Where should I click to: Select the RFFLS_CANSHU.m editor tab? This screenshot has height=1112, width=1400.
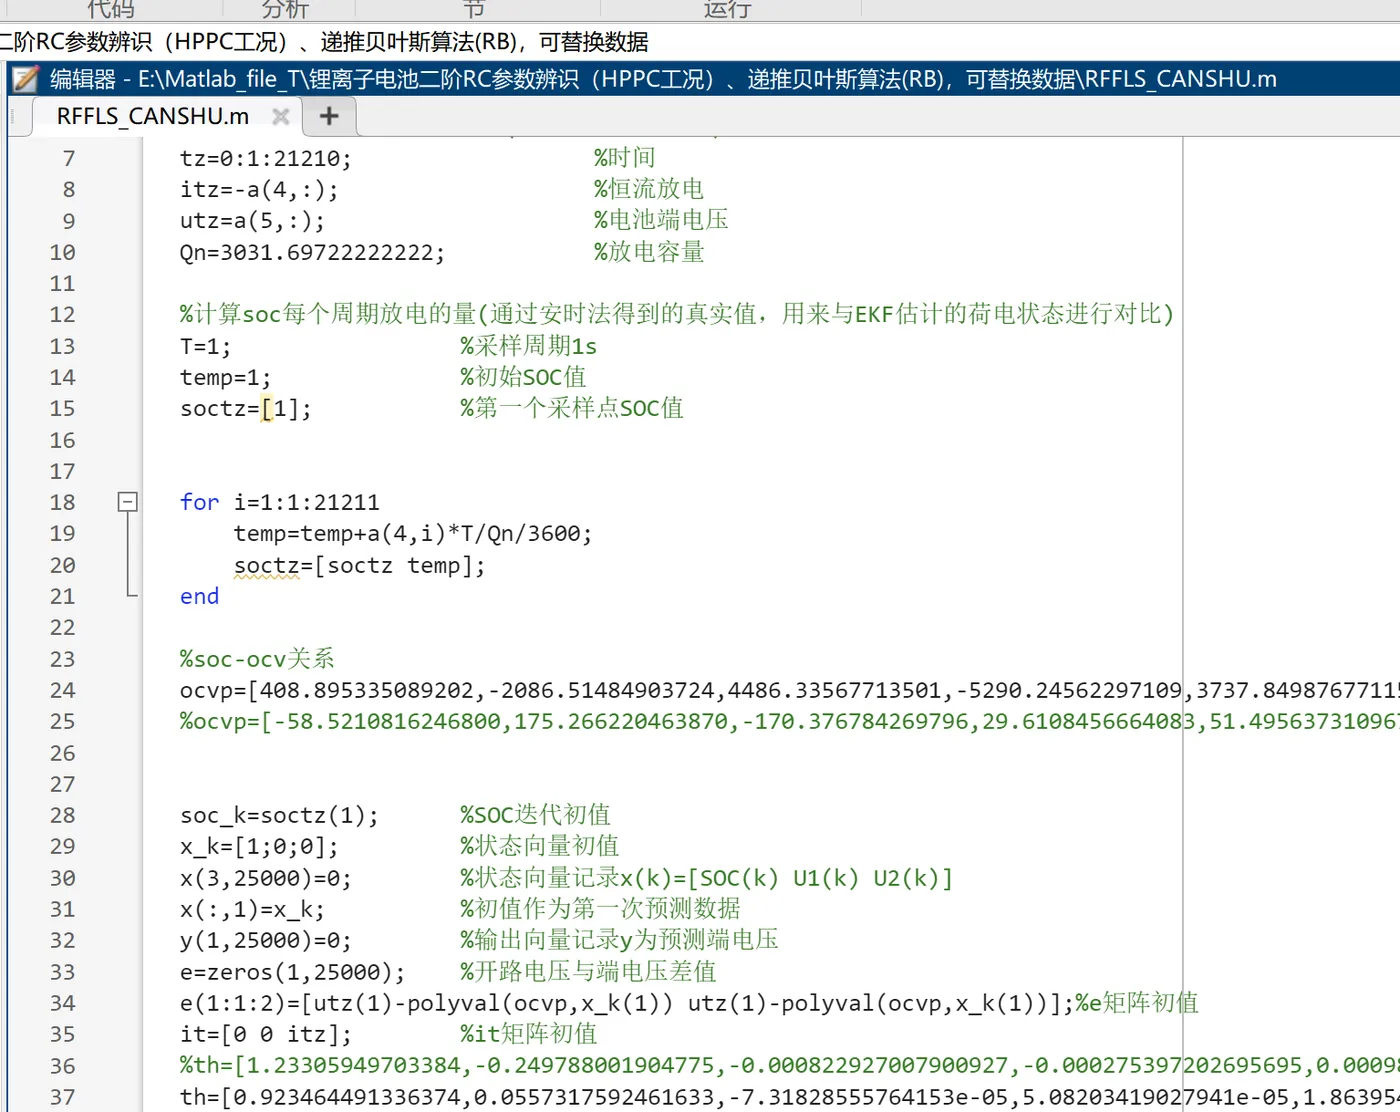point(152,116)
